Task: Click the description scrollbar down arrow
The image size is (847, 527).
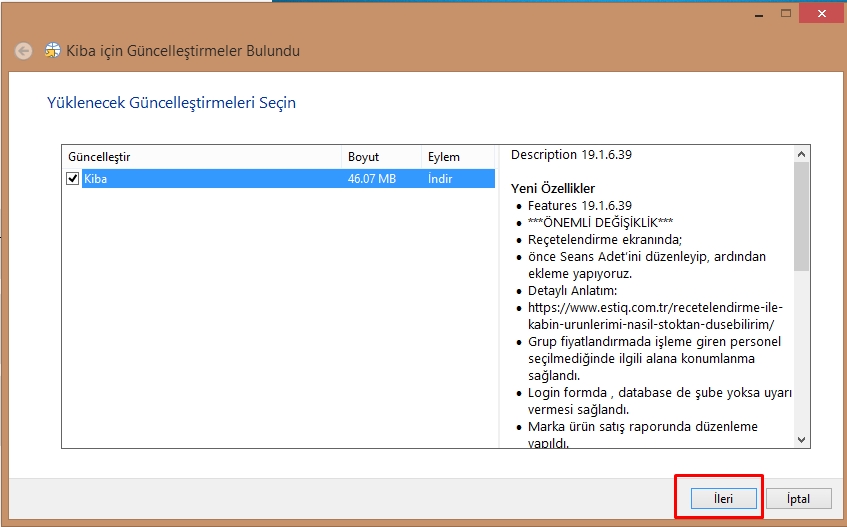Action: click(801, 439)
